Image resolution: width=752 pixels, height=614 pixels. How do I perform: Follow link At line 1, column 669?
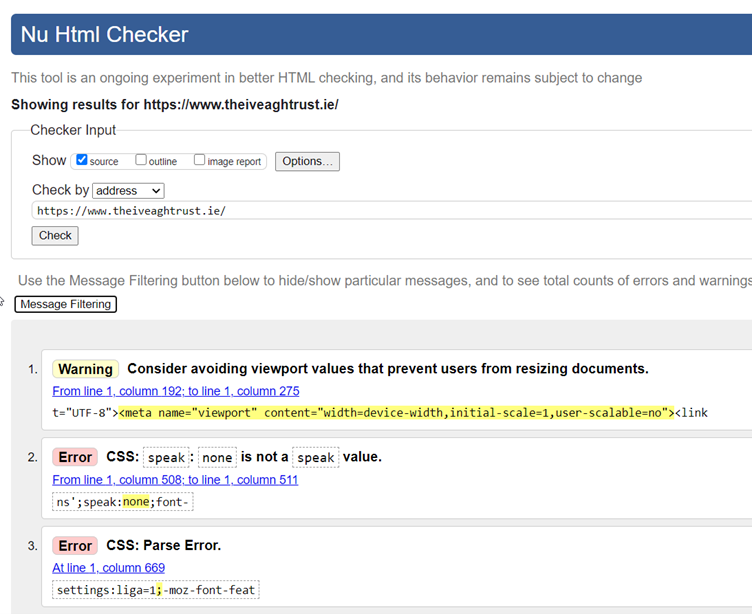tap(108, 568)
